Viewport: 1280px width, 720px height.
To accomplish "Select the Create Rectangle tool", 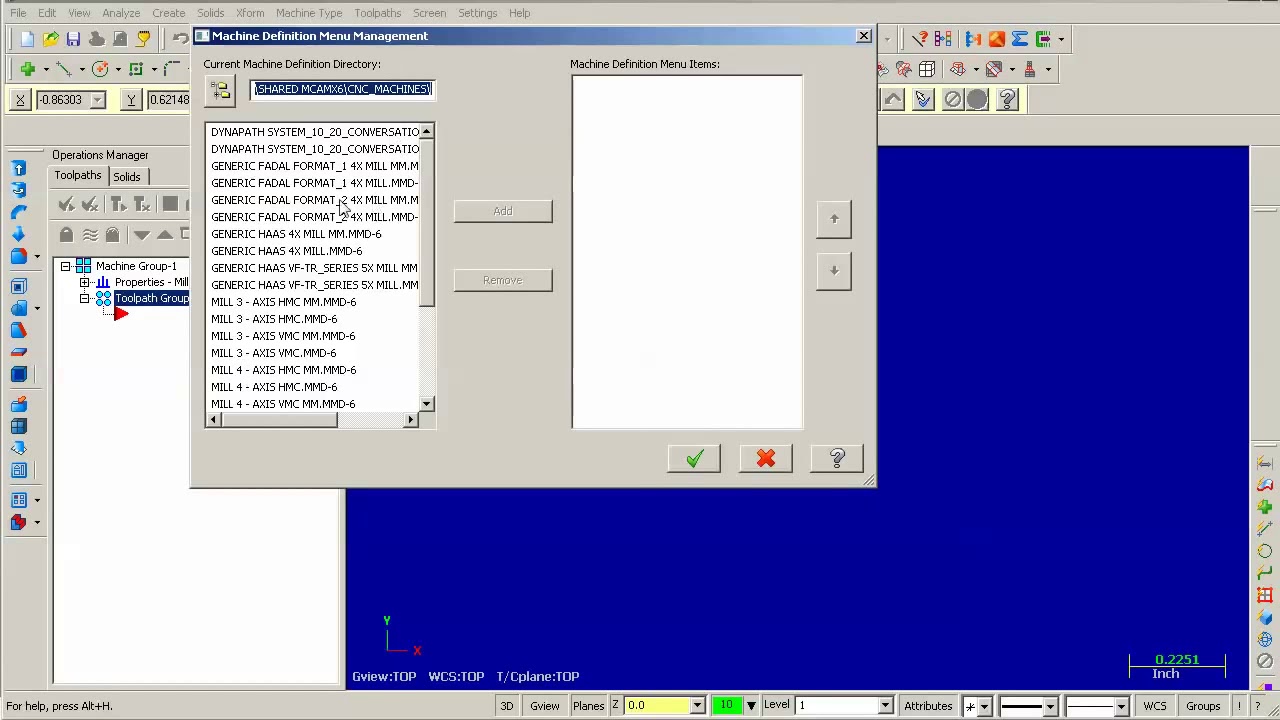I will click(136, 69).
